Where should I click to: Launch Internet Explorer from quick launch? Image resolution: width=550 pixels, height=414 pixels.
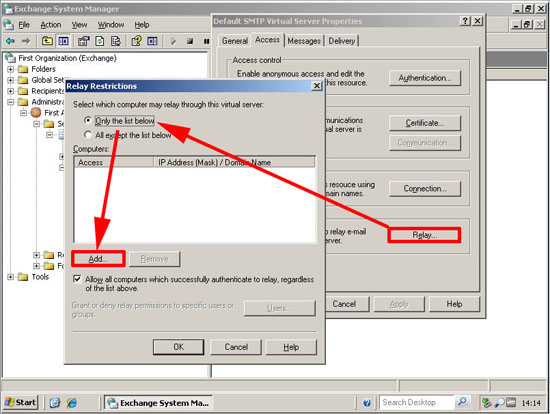(x=72, y=402)
